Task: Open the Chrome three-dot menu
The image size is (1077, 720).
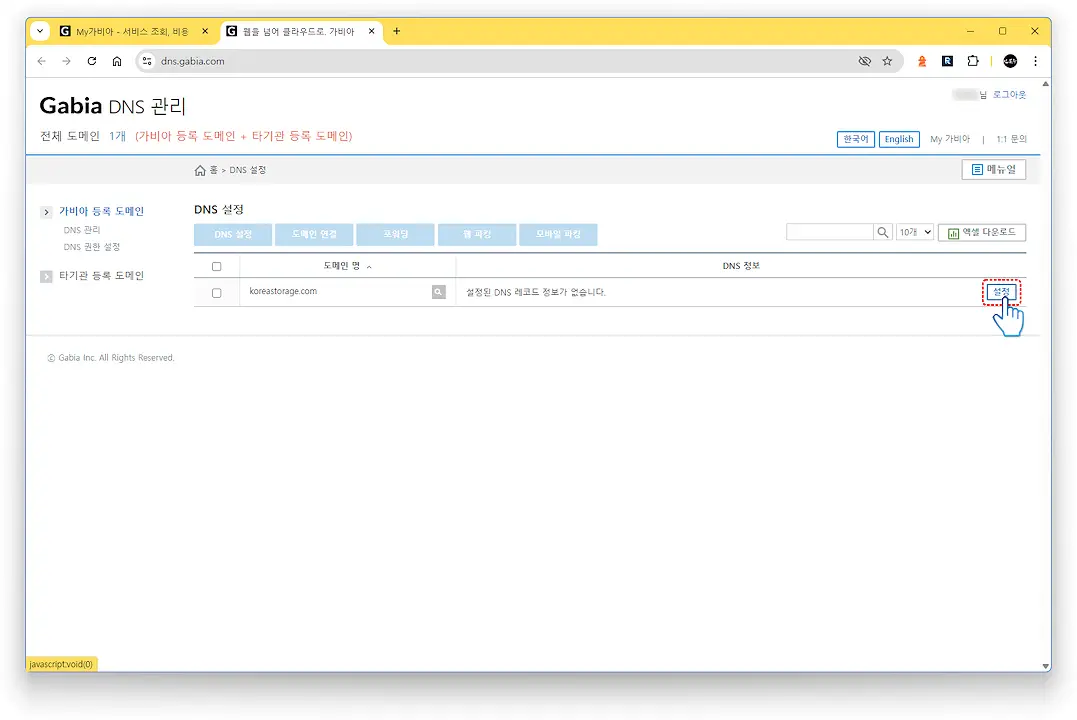Action: point(1035,61)
